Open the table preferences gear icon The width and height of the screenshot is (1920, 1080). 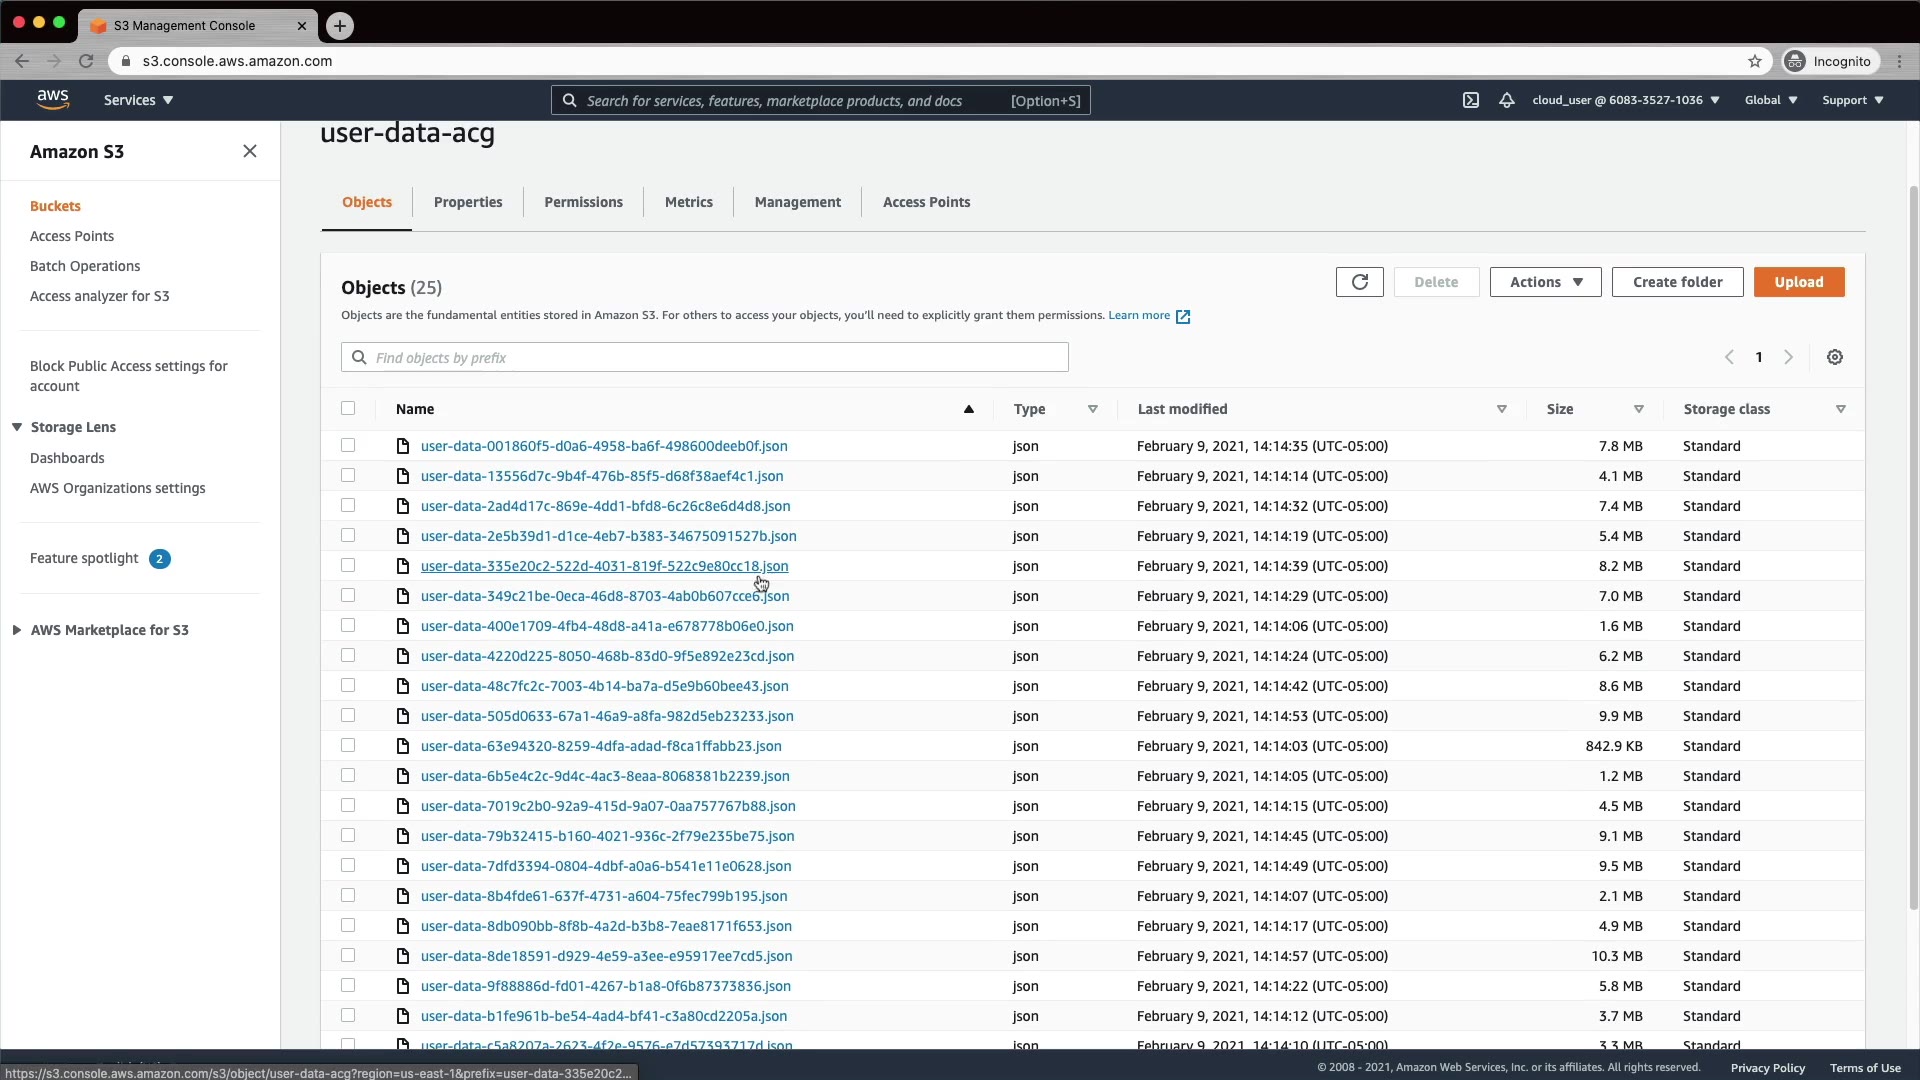(1835, 357)
